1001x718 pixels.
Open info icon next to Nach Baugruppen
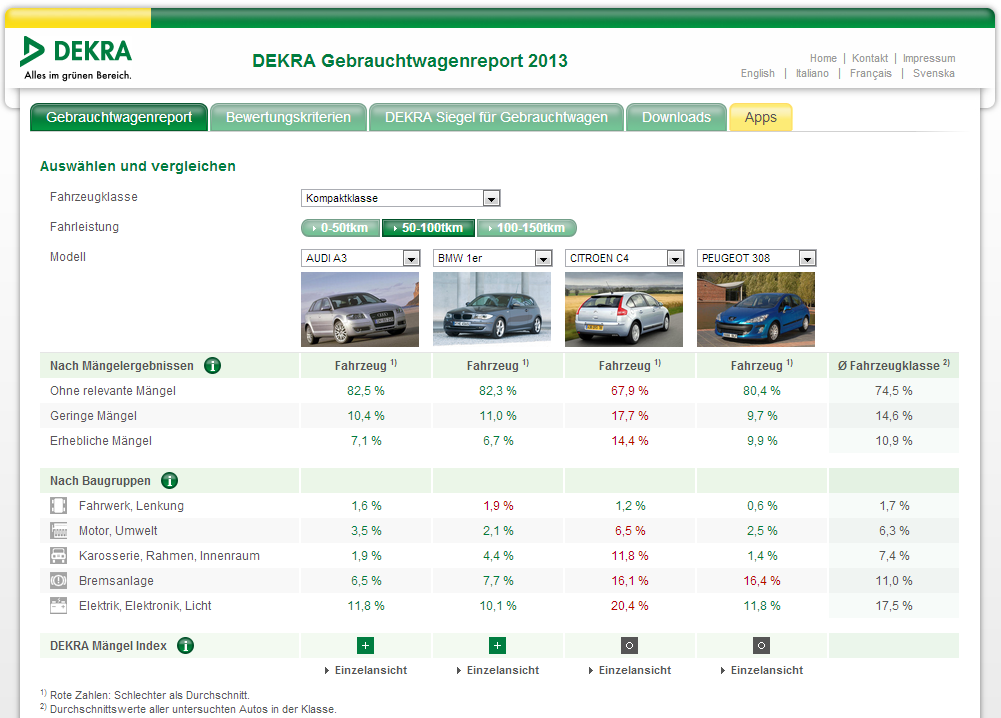pos(169,481)
